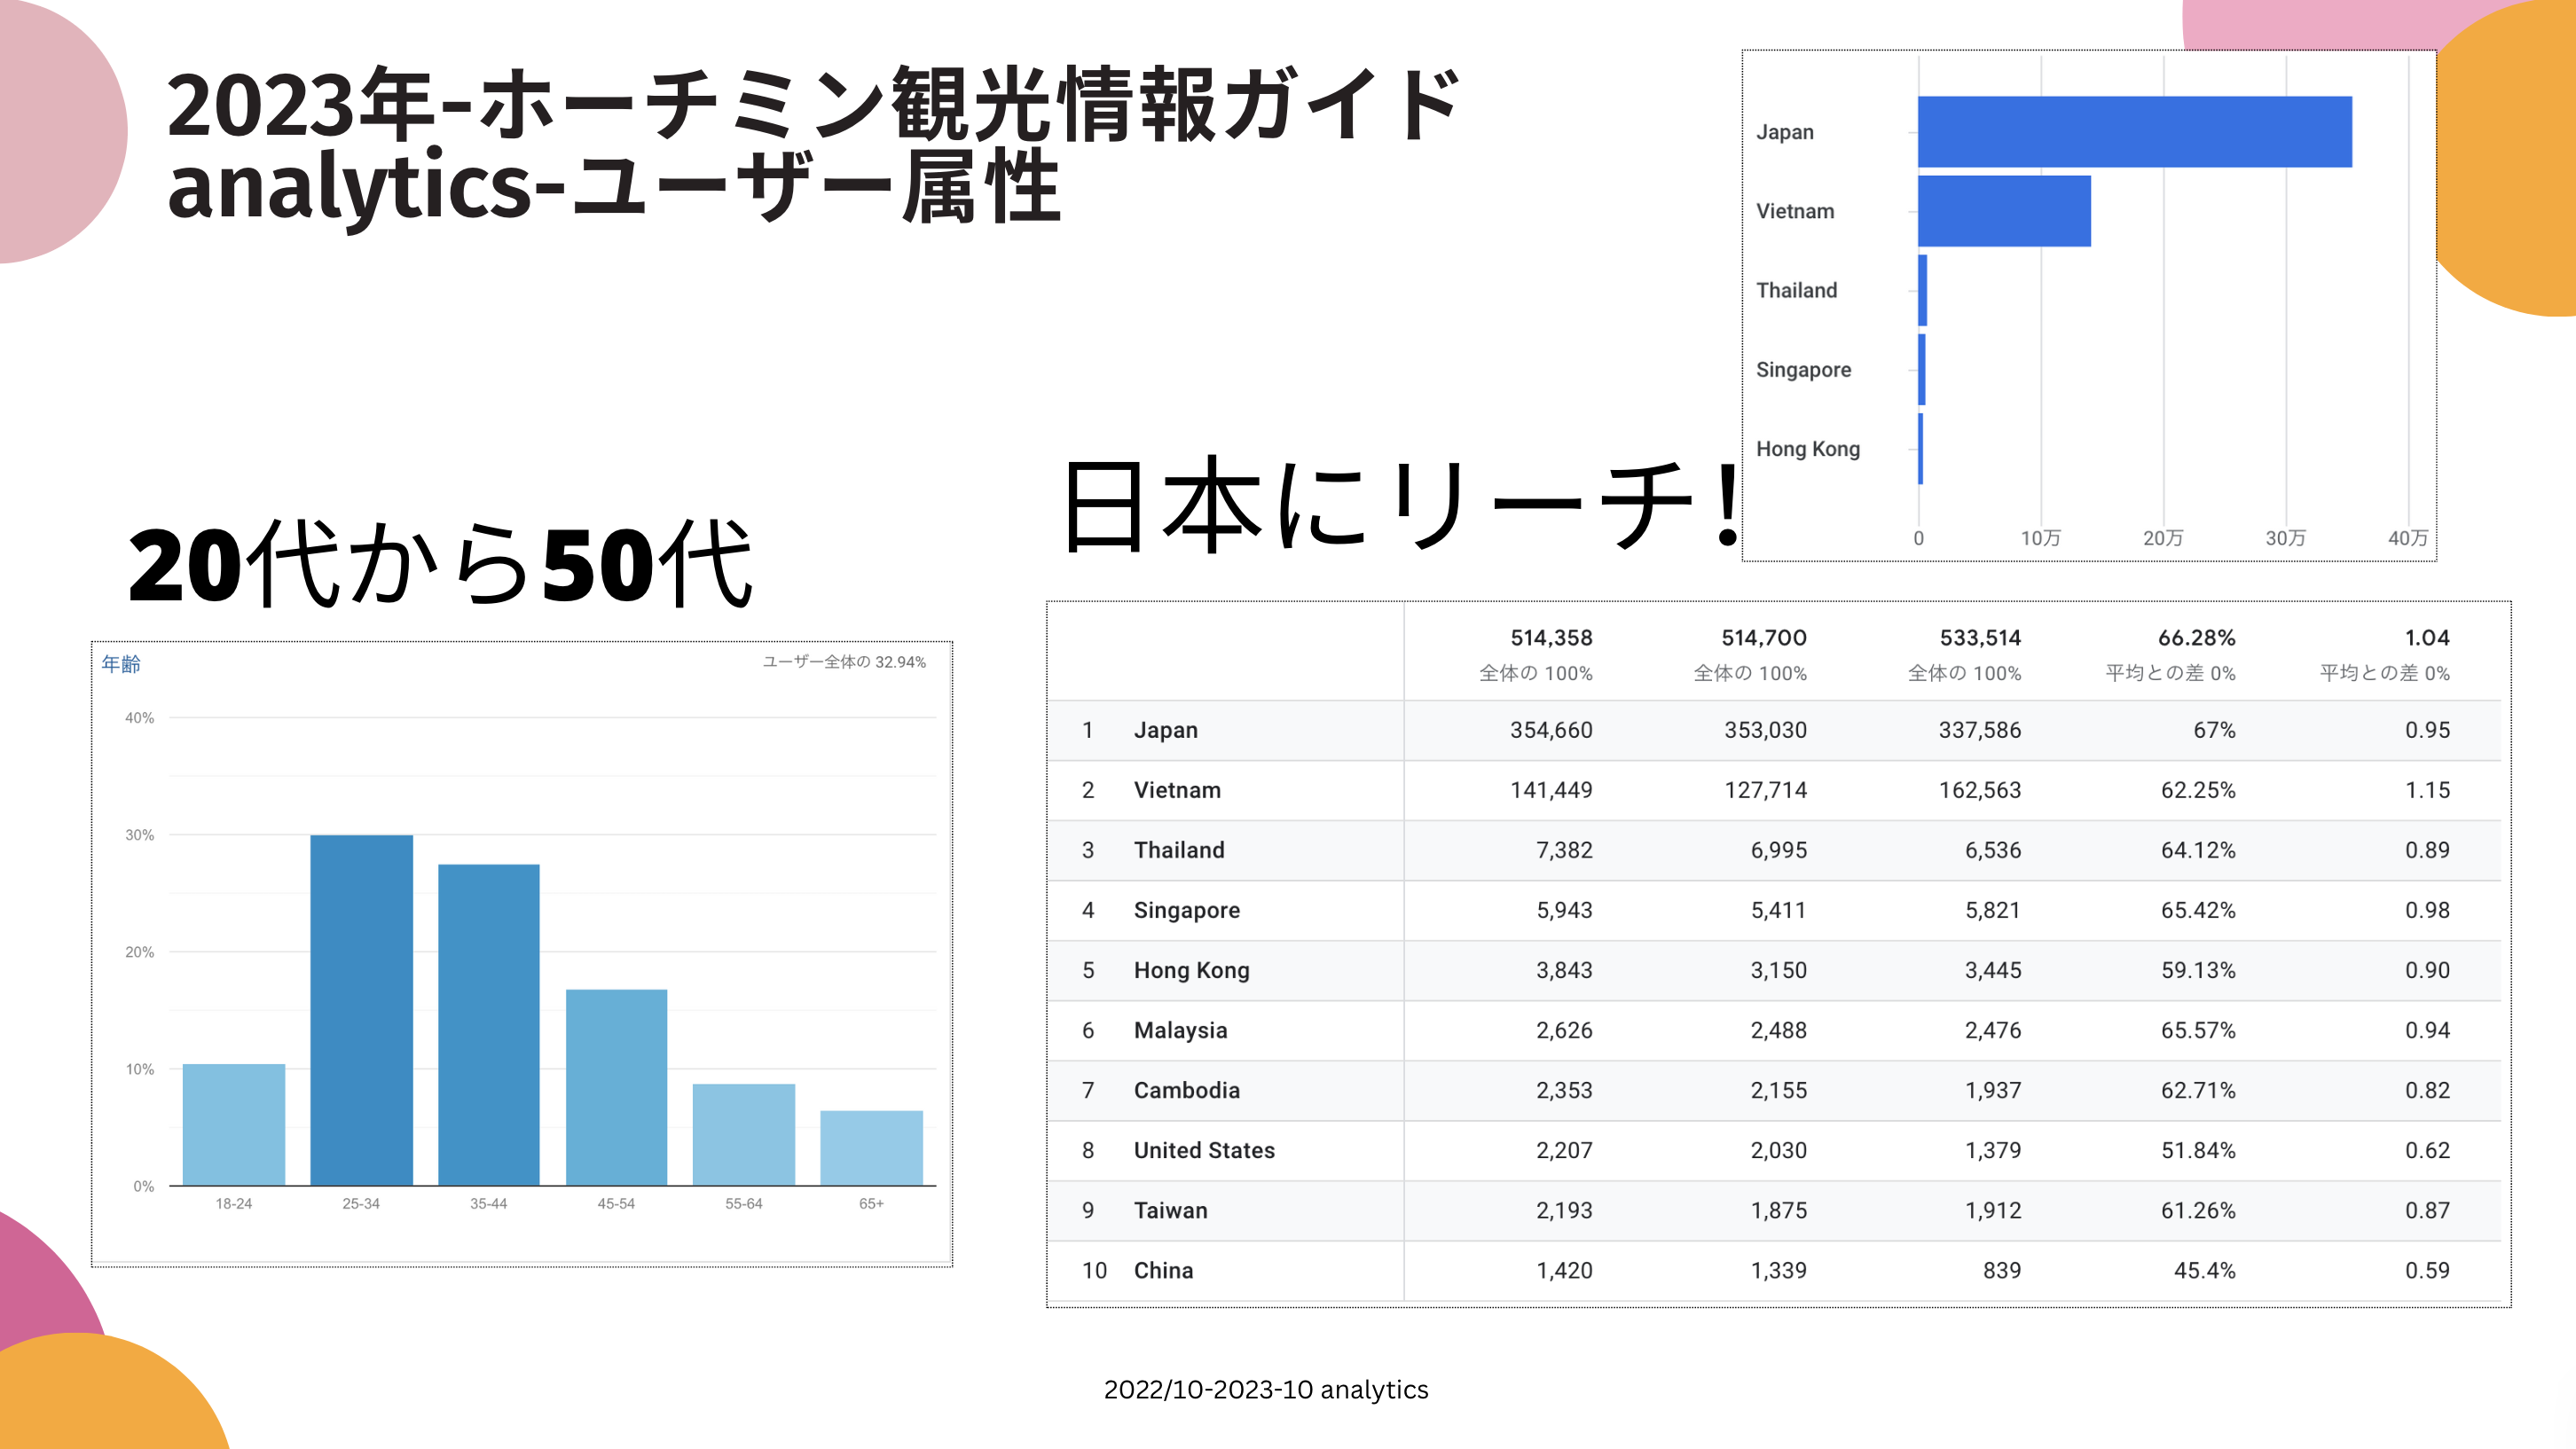Click the China row in table
The width and height of the screenshot is (2576, 1449).
tap(1163, 1270)
